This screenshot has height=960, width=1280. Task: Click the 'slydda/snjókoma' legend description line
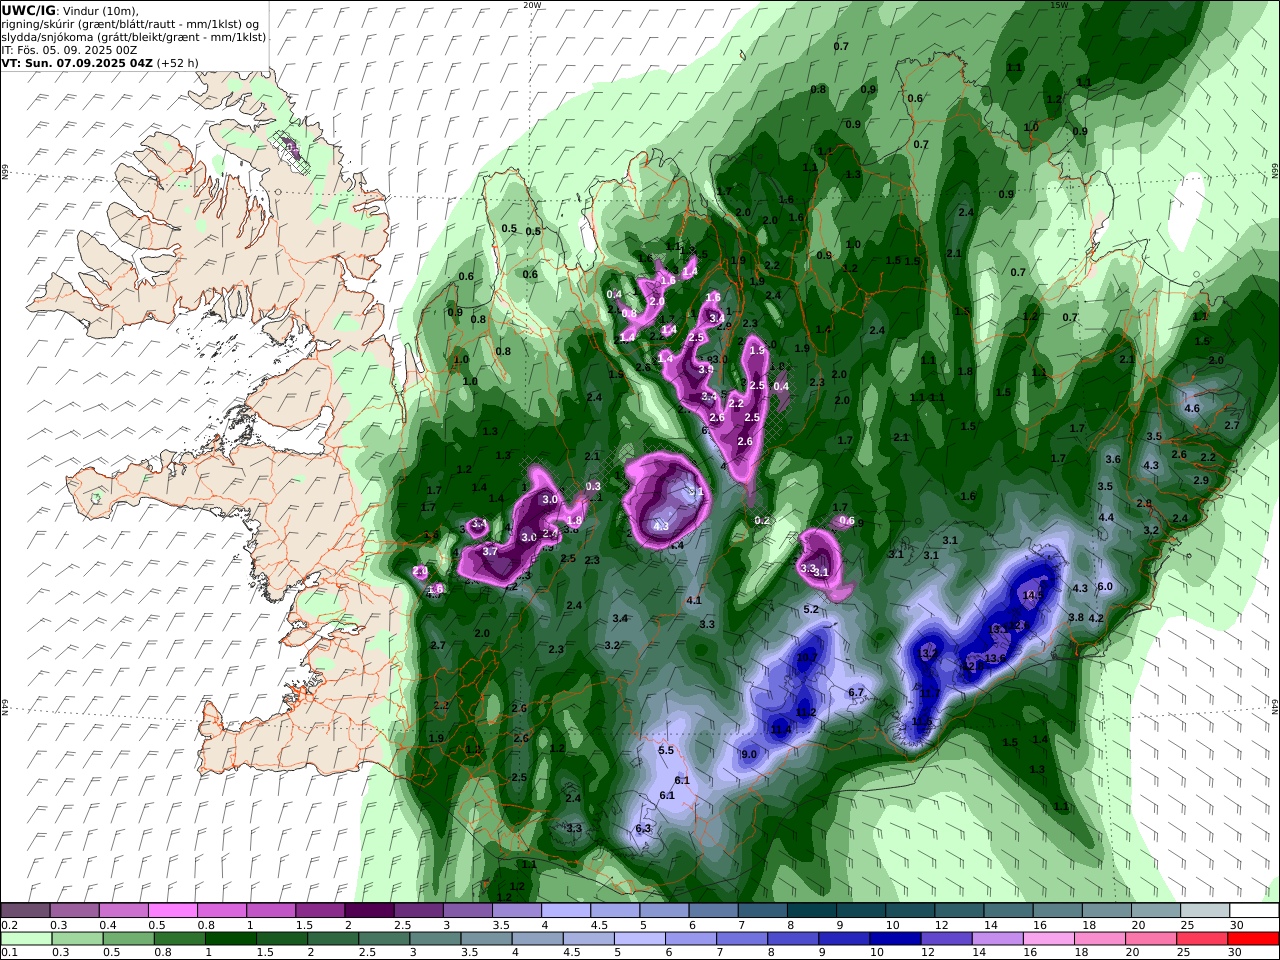(x=134, y=36)
